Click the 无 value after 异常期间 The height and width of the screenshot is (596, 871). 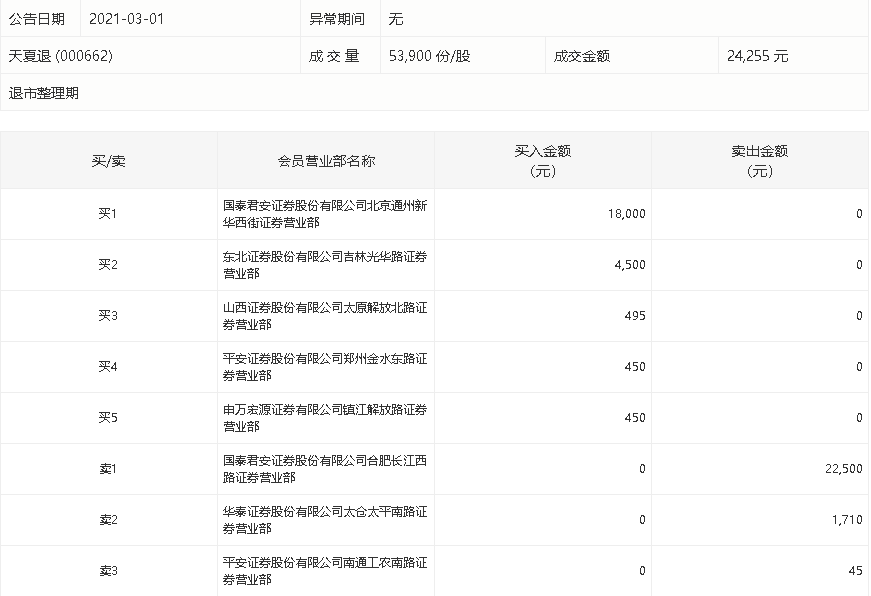coord(396,19)
